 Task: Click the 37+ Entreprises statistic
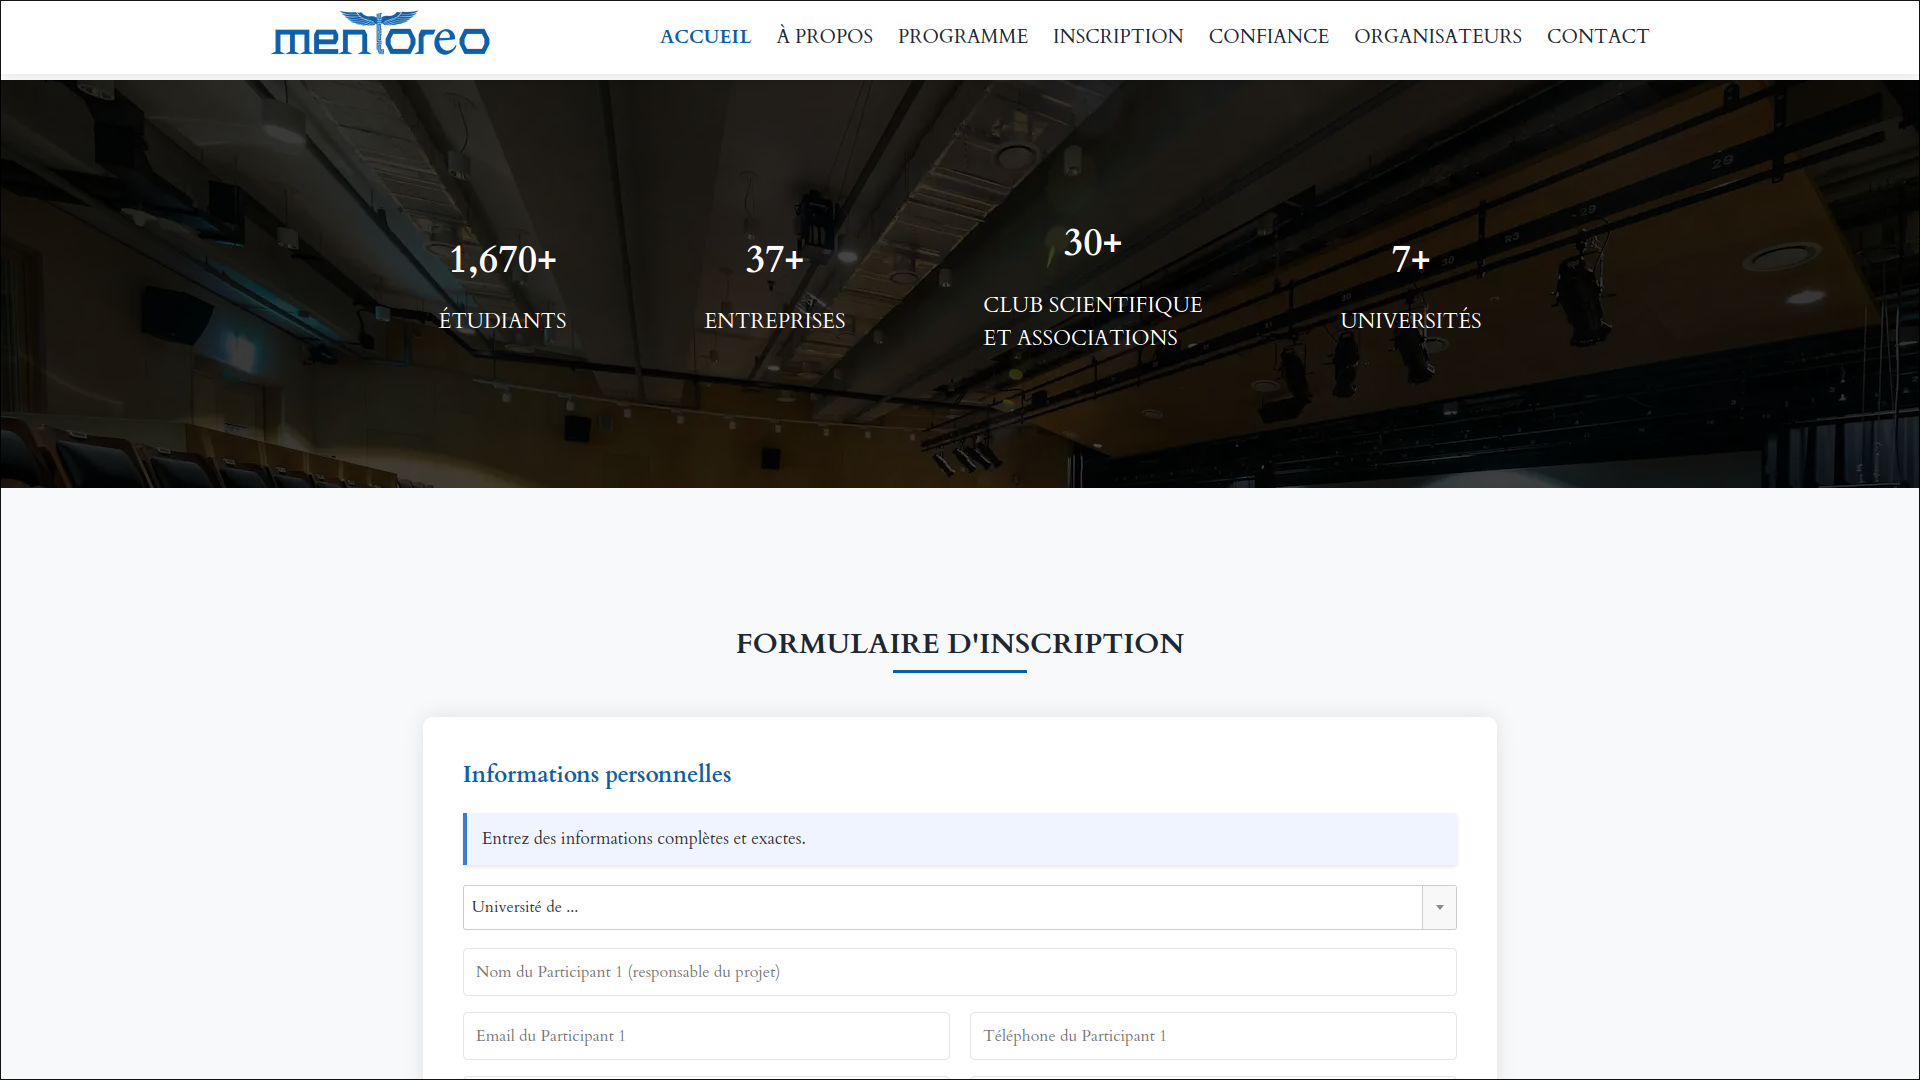774,260
